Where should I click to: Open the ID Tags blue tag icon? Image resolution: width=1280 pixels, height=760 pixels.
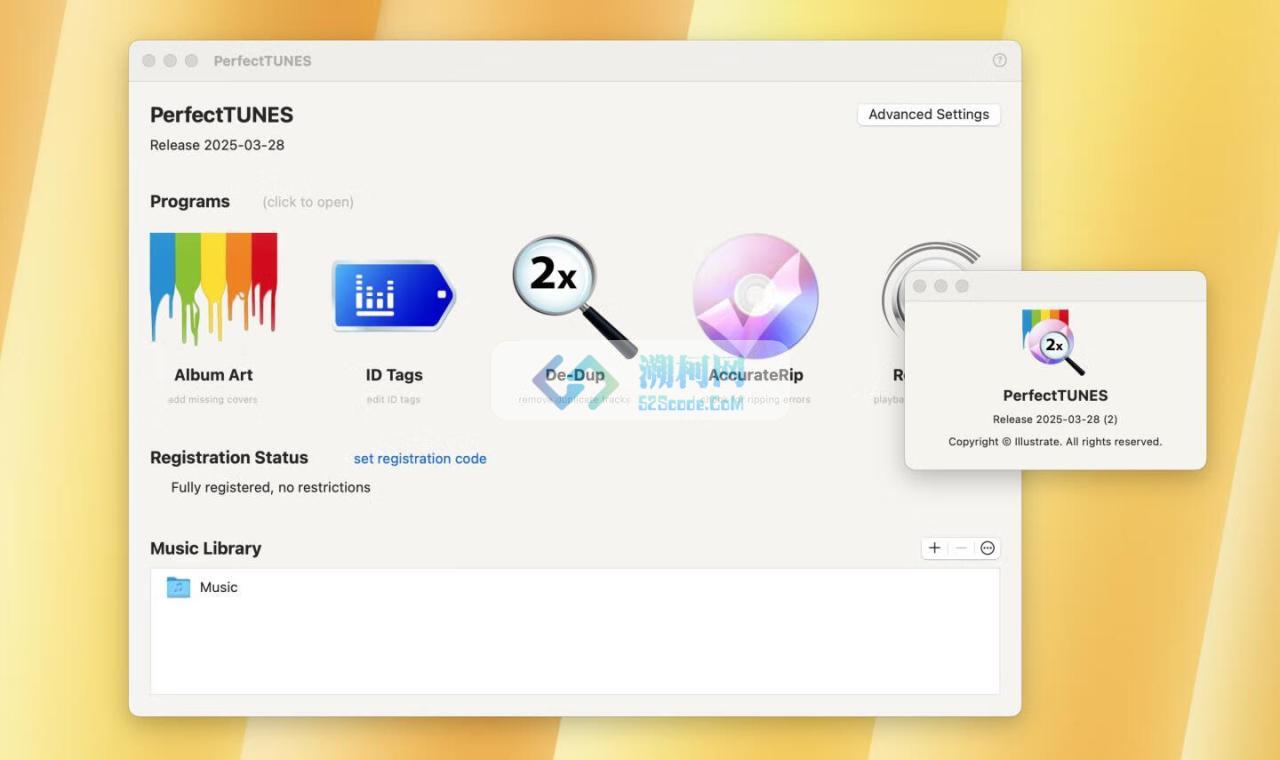click(393, 296)
